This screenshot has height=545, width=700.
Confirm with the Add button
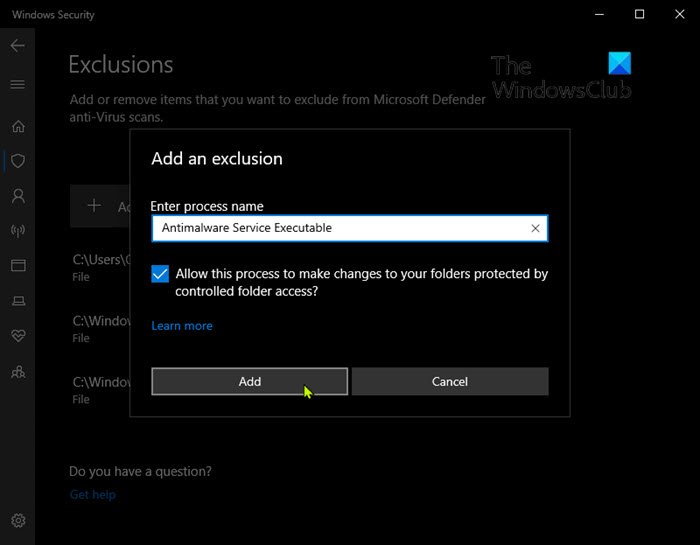250,381
